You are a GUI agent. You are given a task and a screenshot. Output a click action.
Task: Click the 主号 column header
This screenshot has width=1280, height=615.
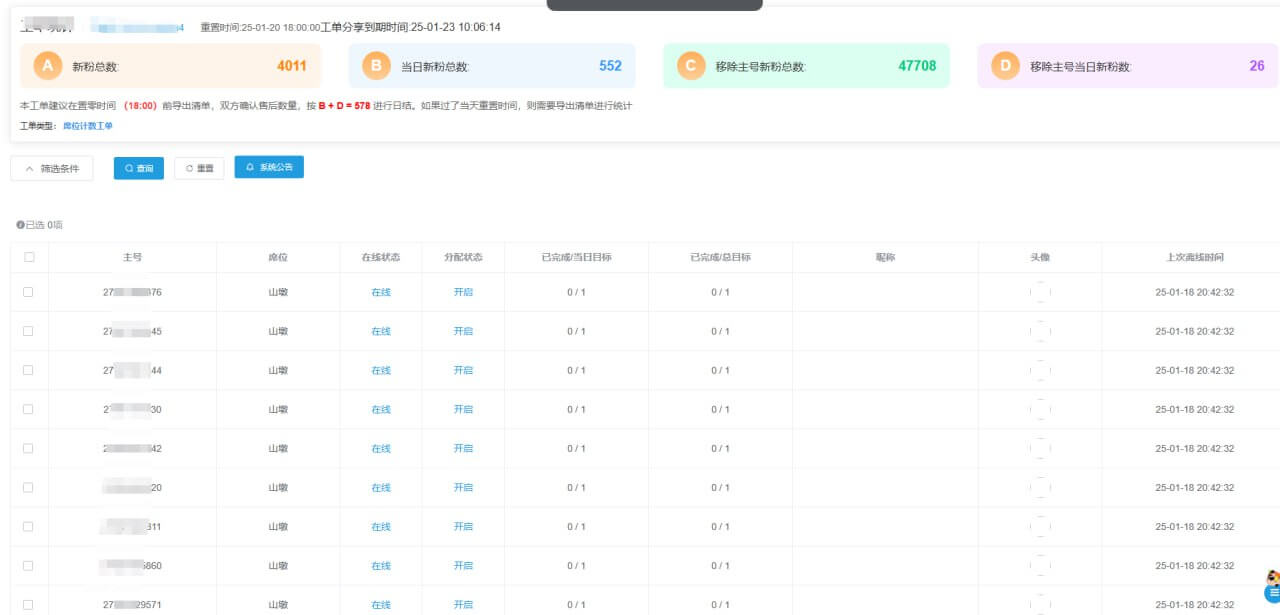132,257
